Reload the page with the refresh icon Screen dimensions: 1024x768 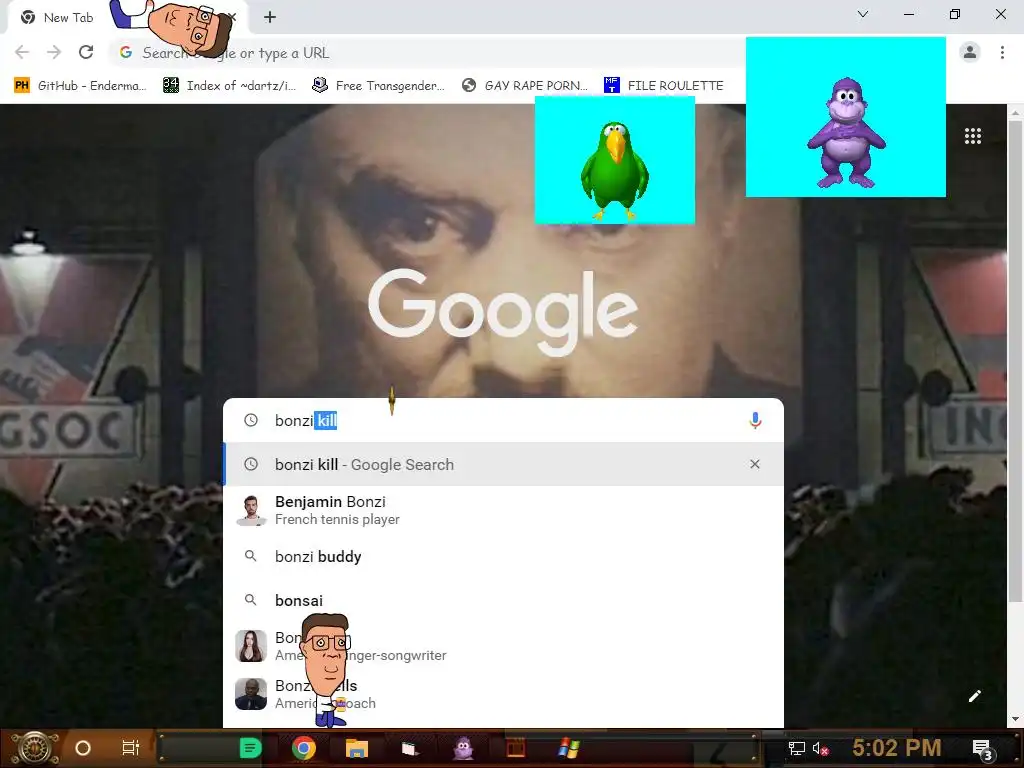coord(86,52)
